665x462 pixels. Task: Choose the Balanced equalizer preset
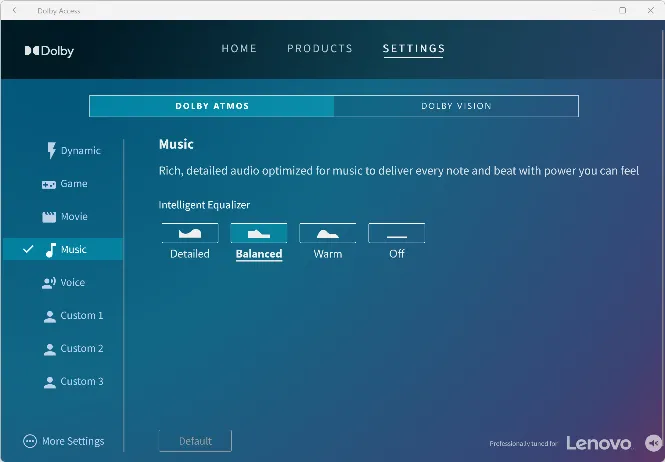(x=258, y=233)
